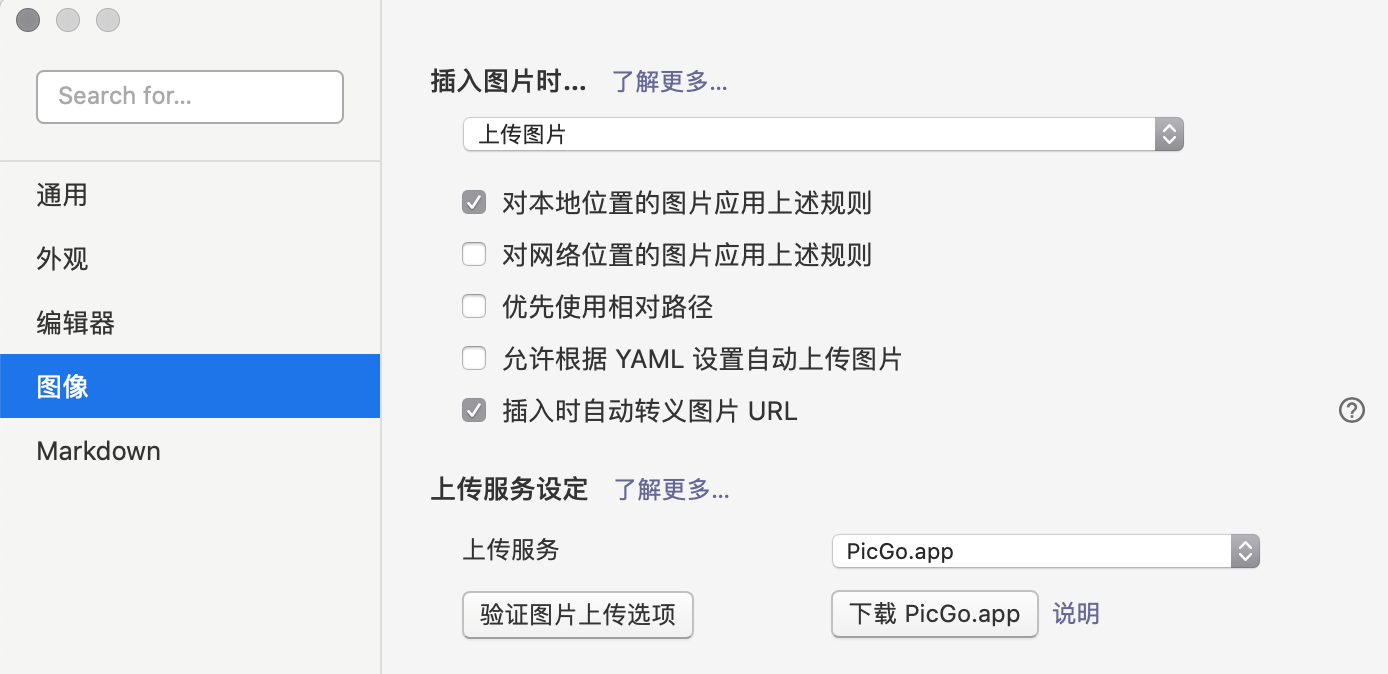
Task: Click the 下载 PicGo.app button
Action: point(934,614)
